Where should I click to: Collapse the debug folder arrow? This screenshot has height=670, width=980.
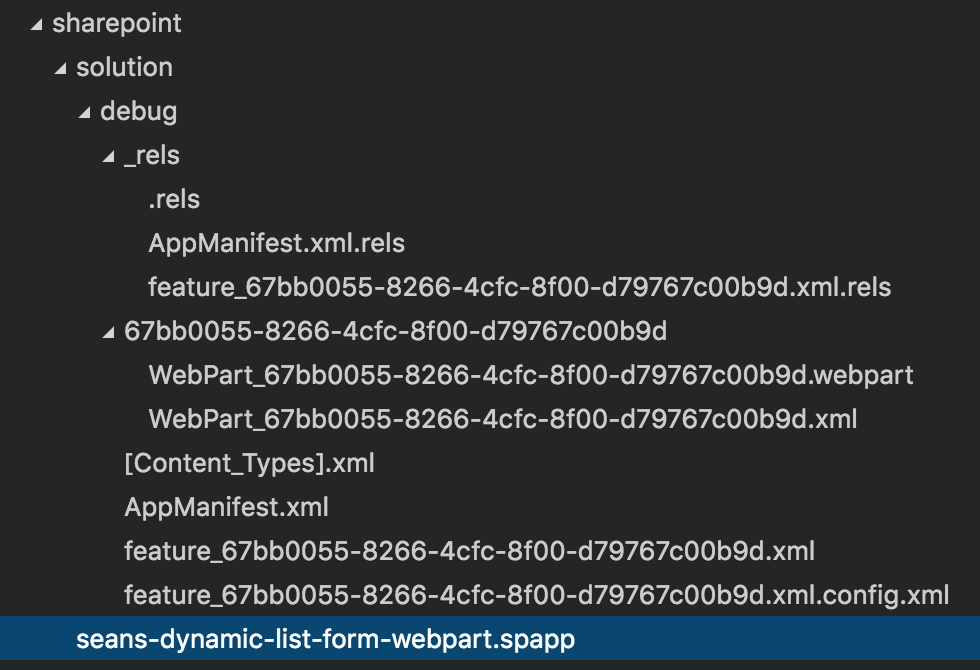coord(85,113)
